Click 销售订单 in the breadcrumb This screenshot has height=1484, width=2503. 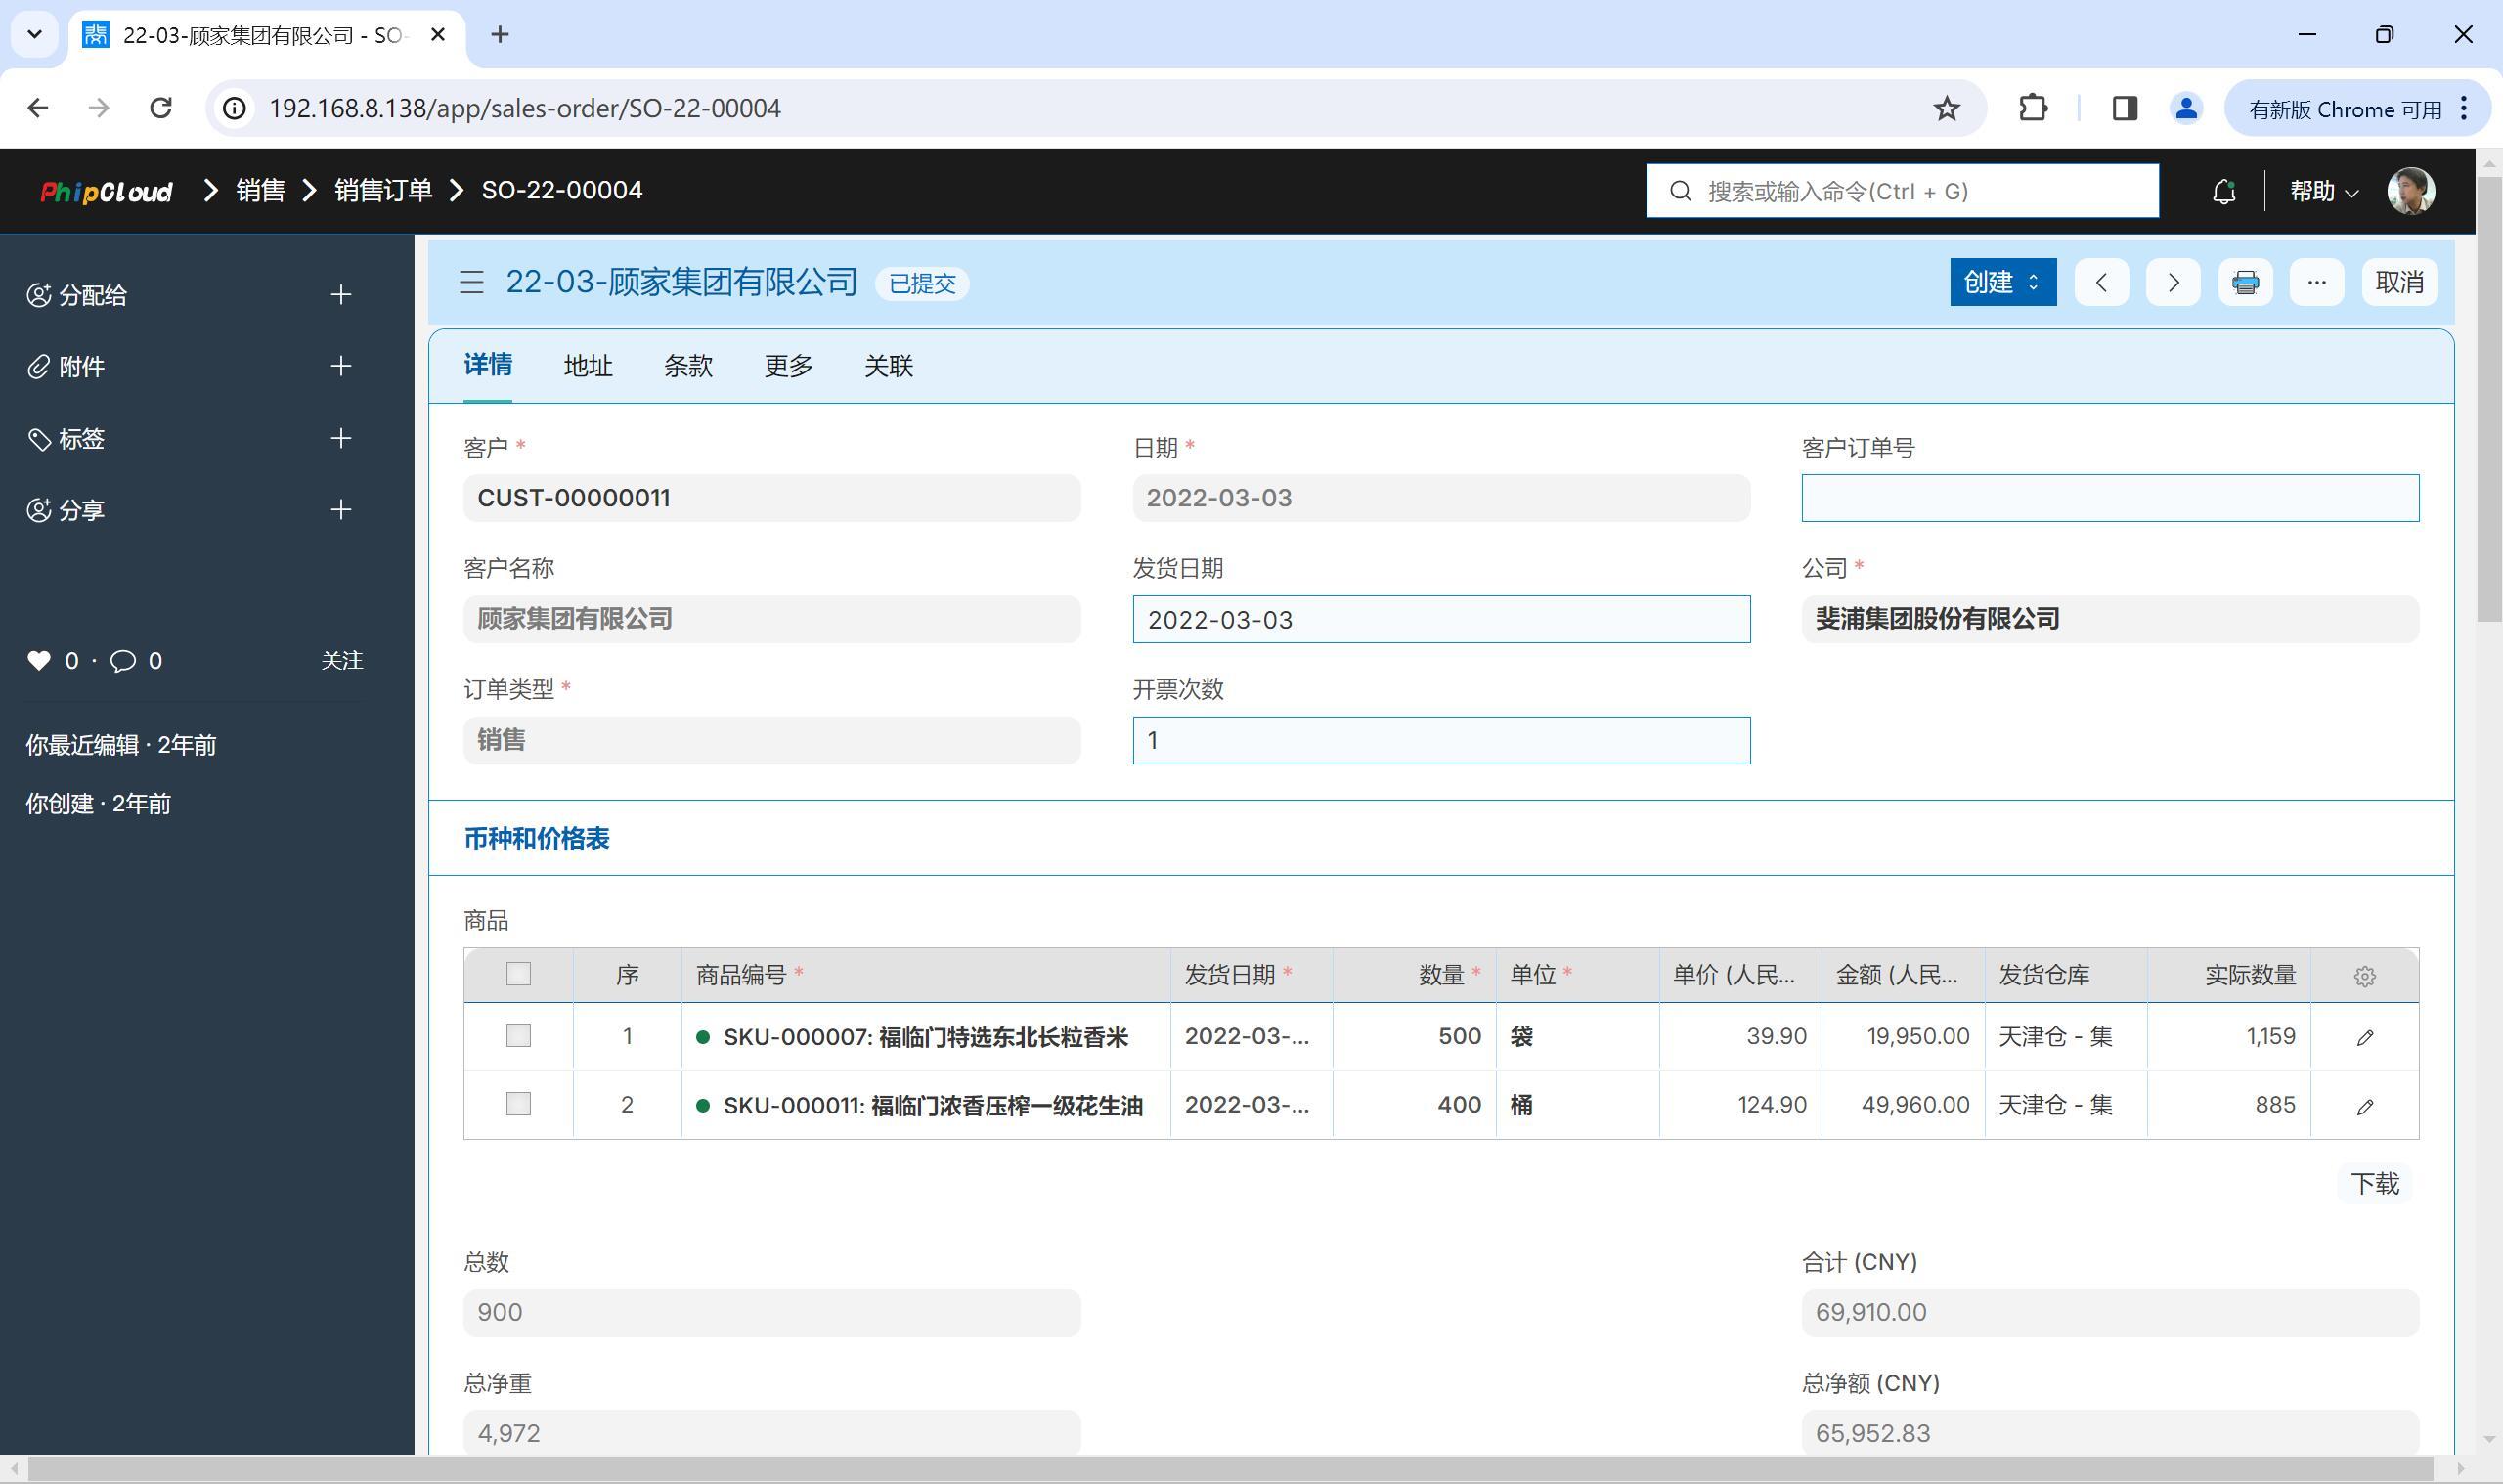point(383,191)
